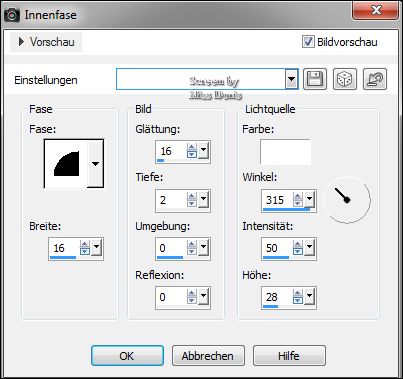
Task: Open the Intensität slider dropdown arrow
Action: point(309,247)
